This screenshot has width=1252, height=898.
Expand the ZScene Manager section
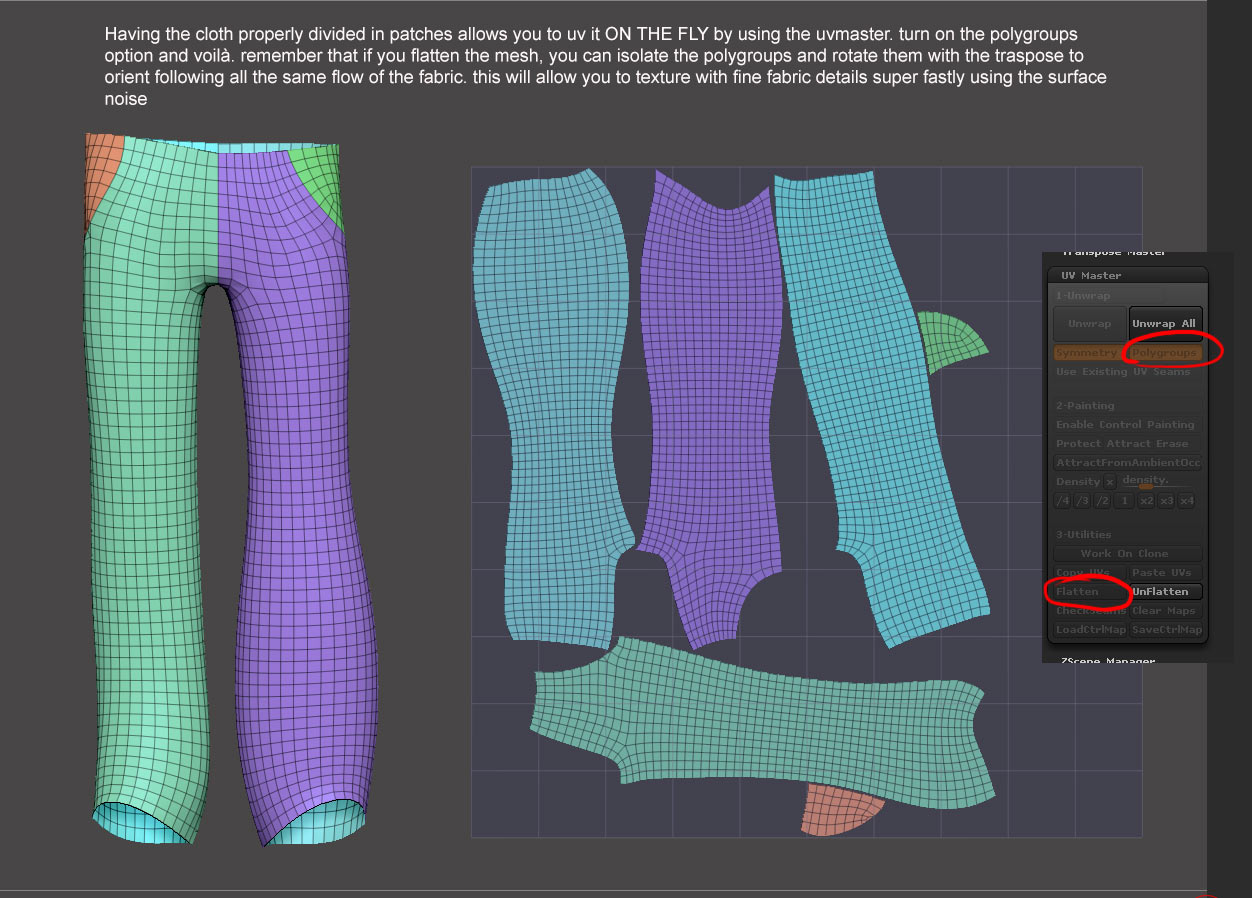coord(1107,661)
